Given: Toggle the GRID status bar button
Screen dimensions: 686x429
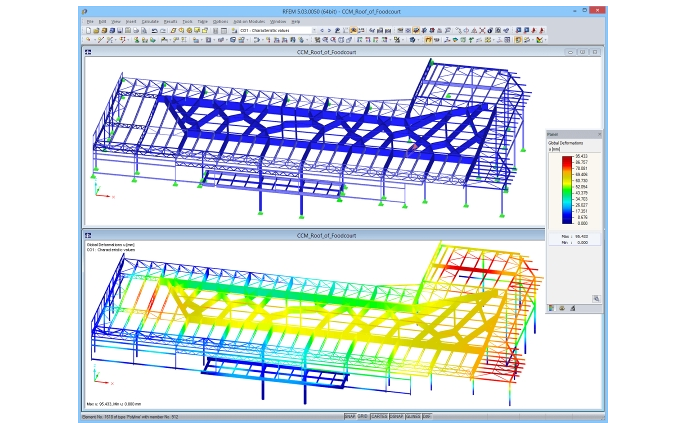Looking at the screenshot, I should [363, 417].
